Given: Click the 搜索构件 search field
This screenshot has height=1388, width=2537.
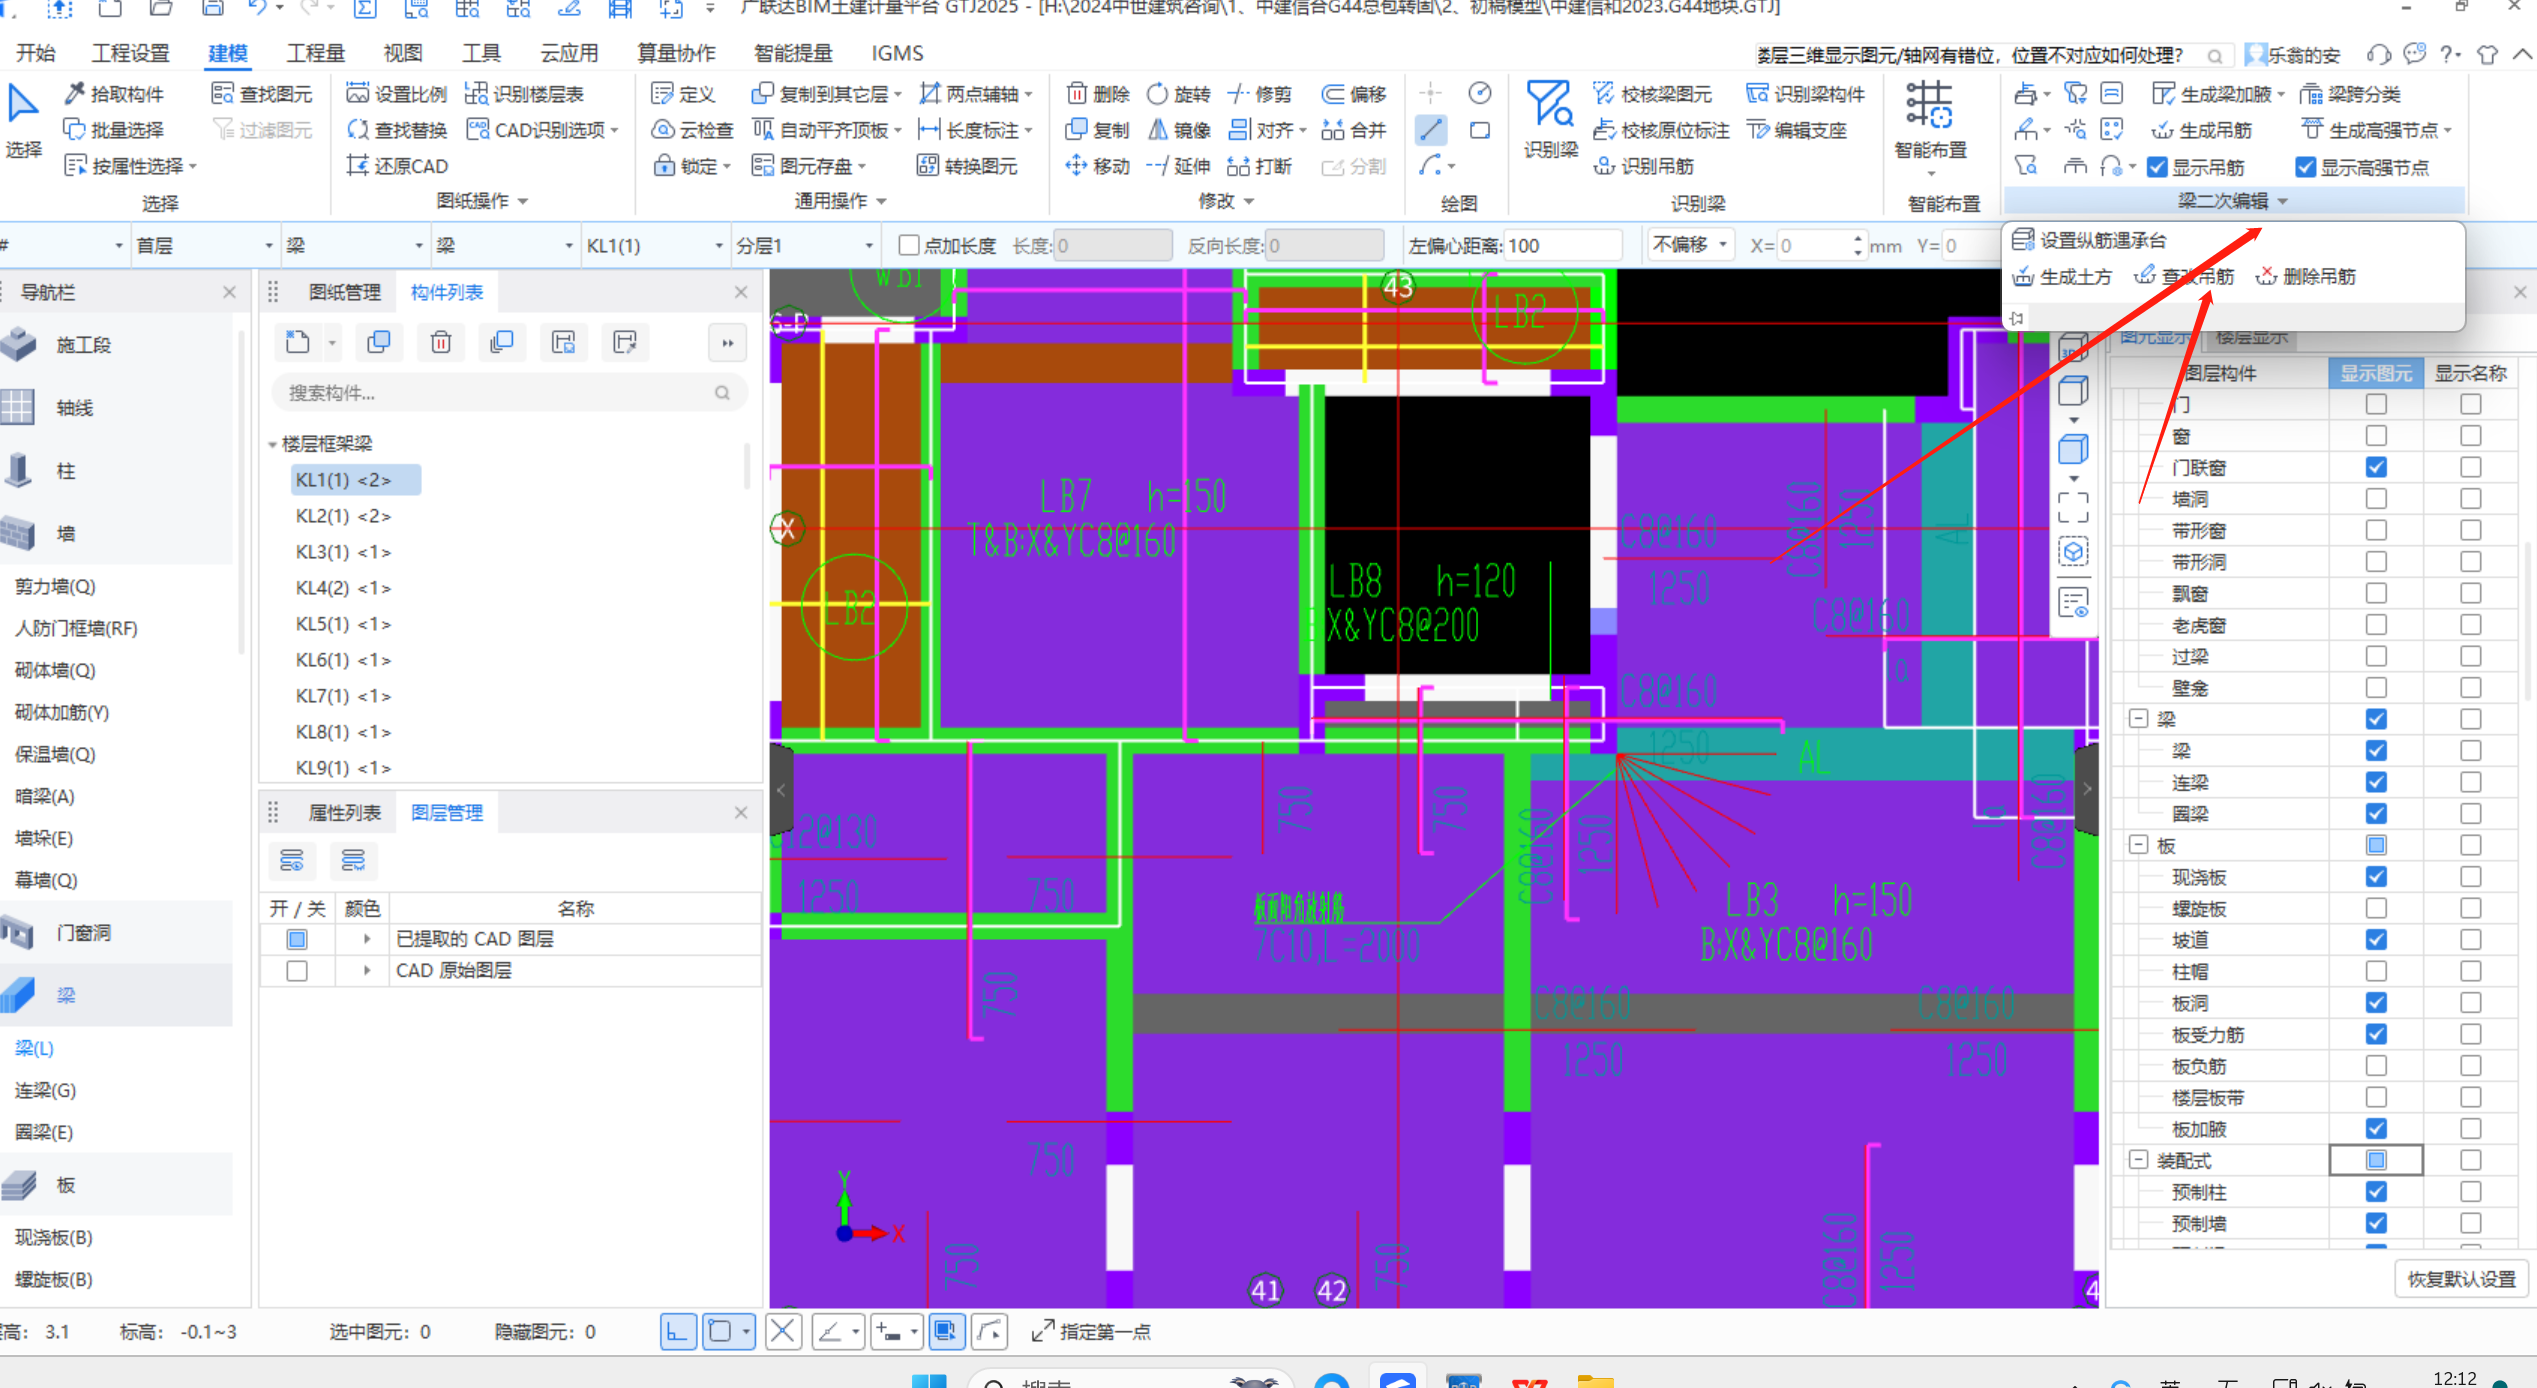Looking at the screenshot, I should (508, 393).
